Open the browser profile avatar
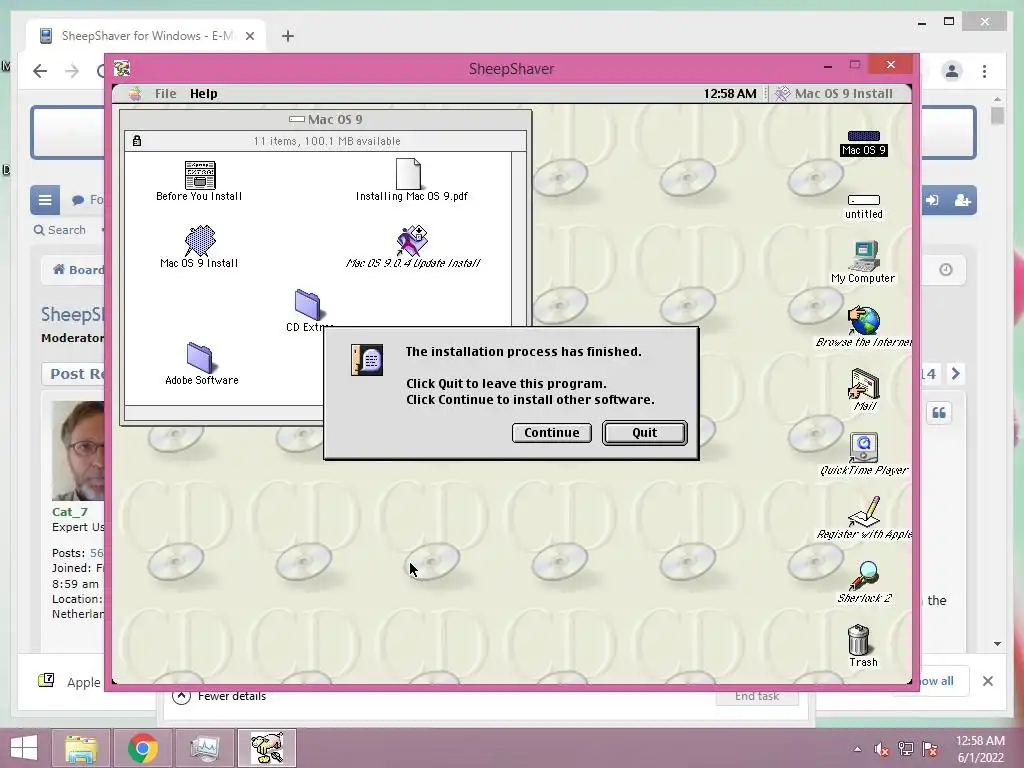 [x=952, y=71]
